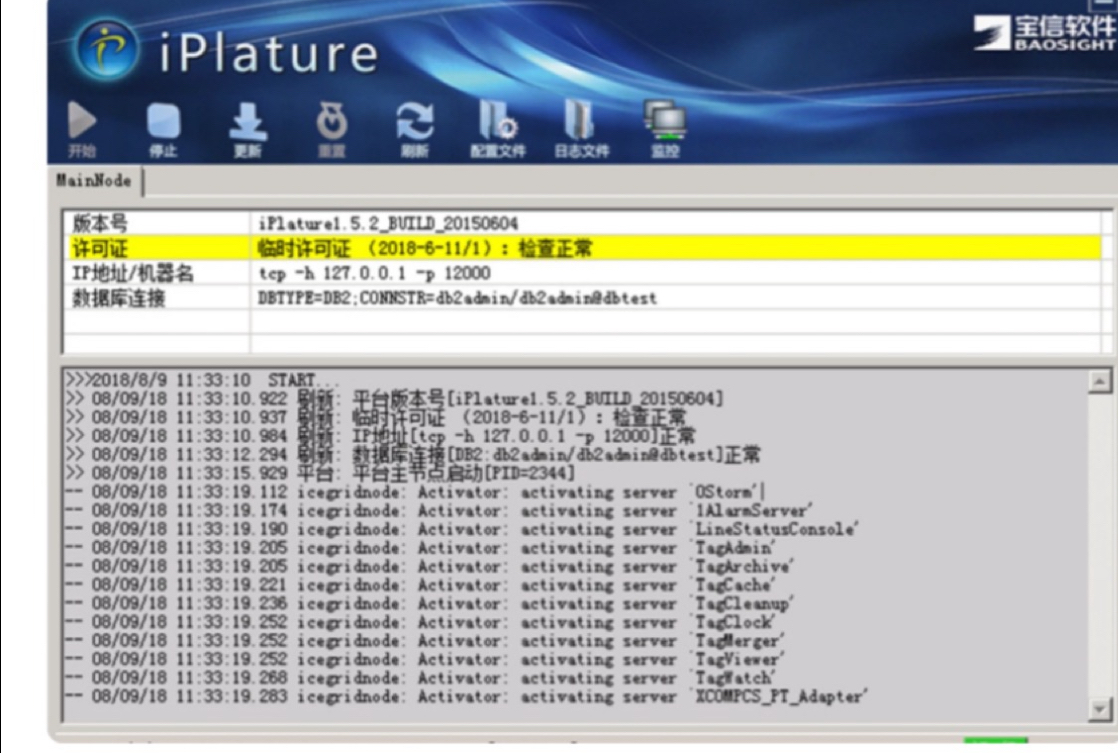1118x753 pixels.
Task: Click the log scrollbar down arrow
Action: click(x=1099, y=709)
